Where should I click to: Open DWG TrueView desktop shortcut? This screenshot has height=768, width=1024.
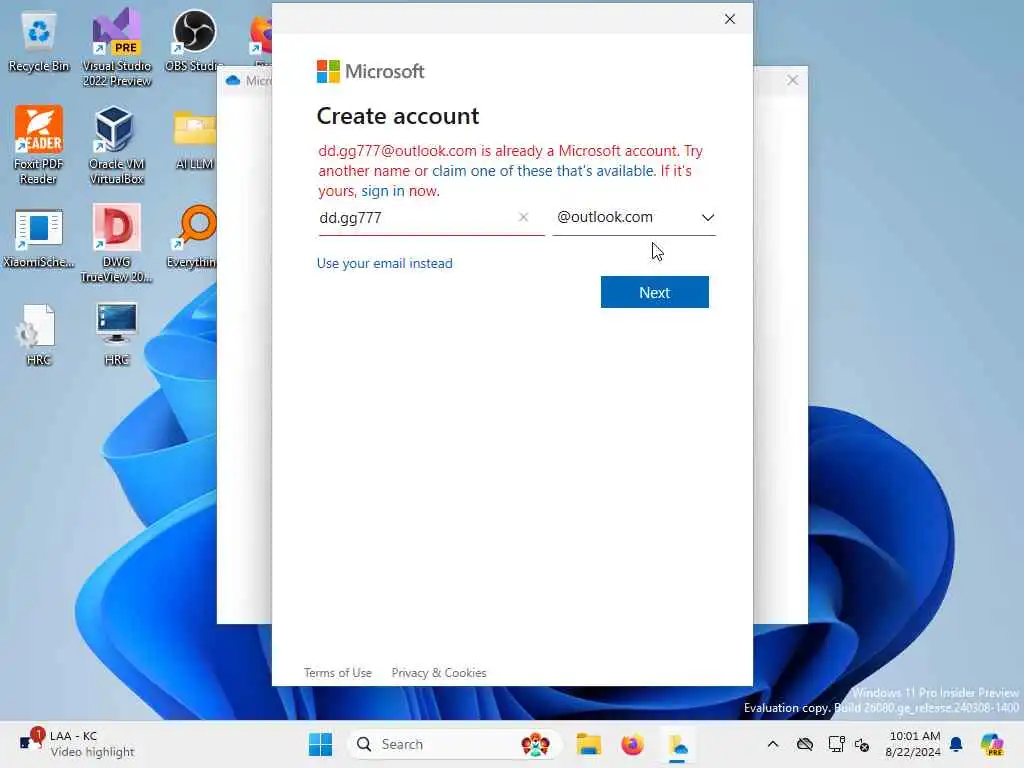116,243
